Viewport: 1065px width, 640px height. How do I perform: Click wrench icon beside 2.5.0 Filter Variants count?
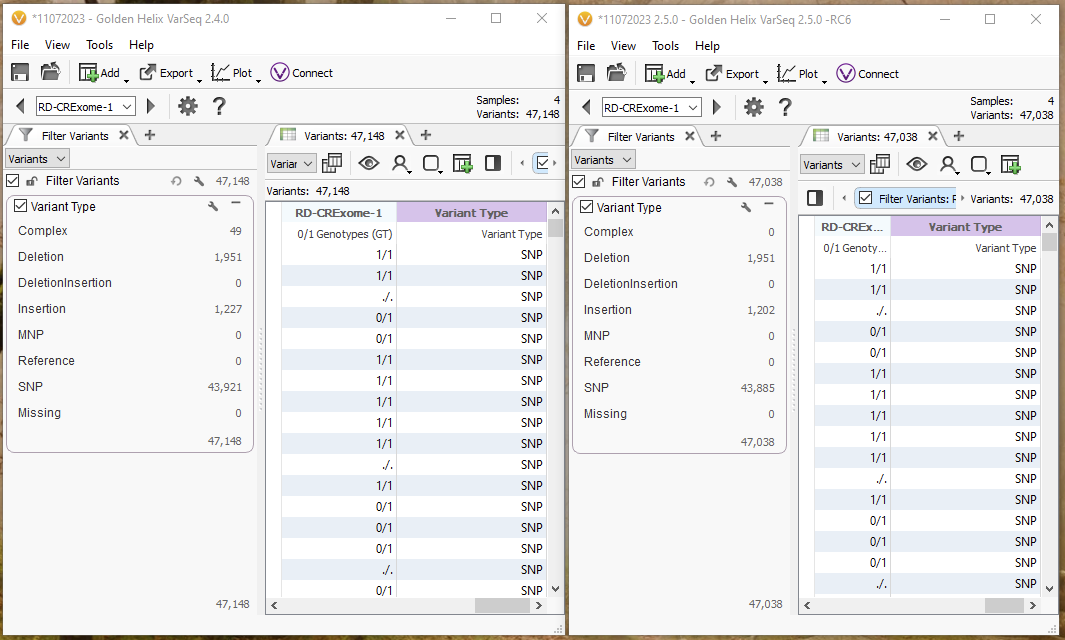coord(732,182)
